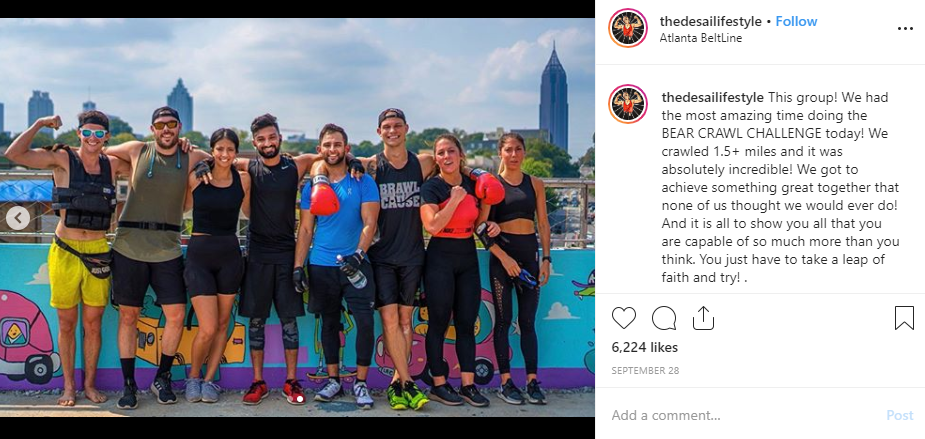The width and height of the screenshot is (925, 439).
Task: Submit the comment with the Post button
Action: pyautogui.click(x=900, y=415)
